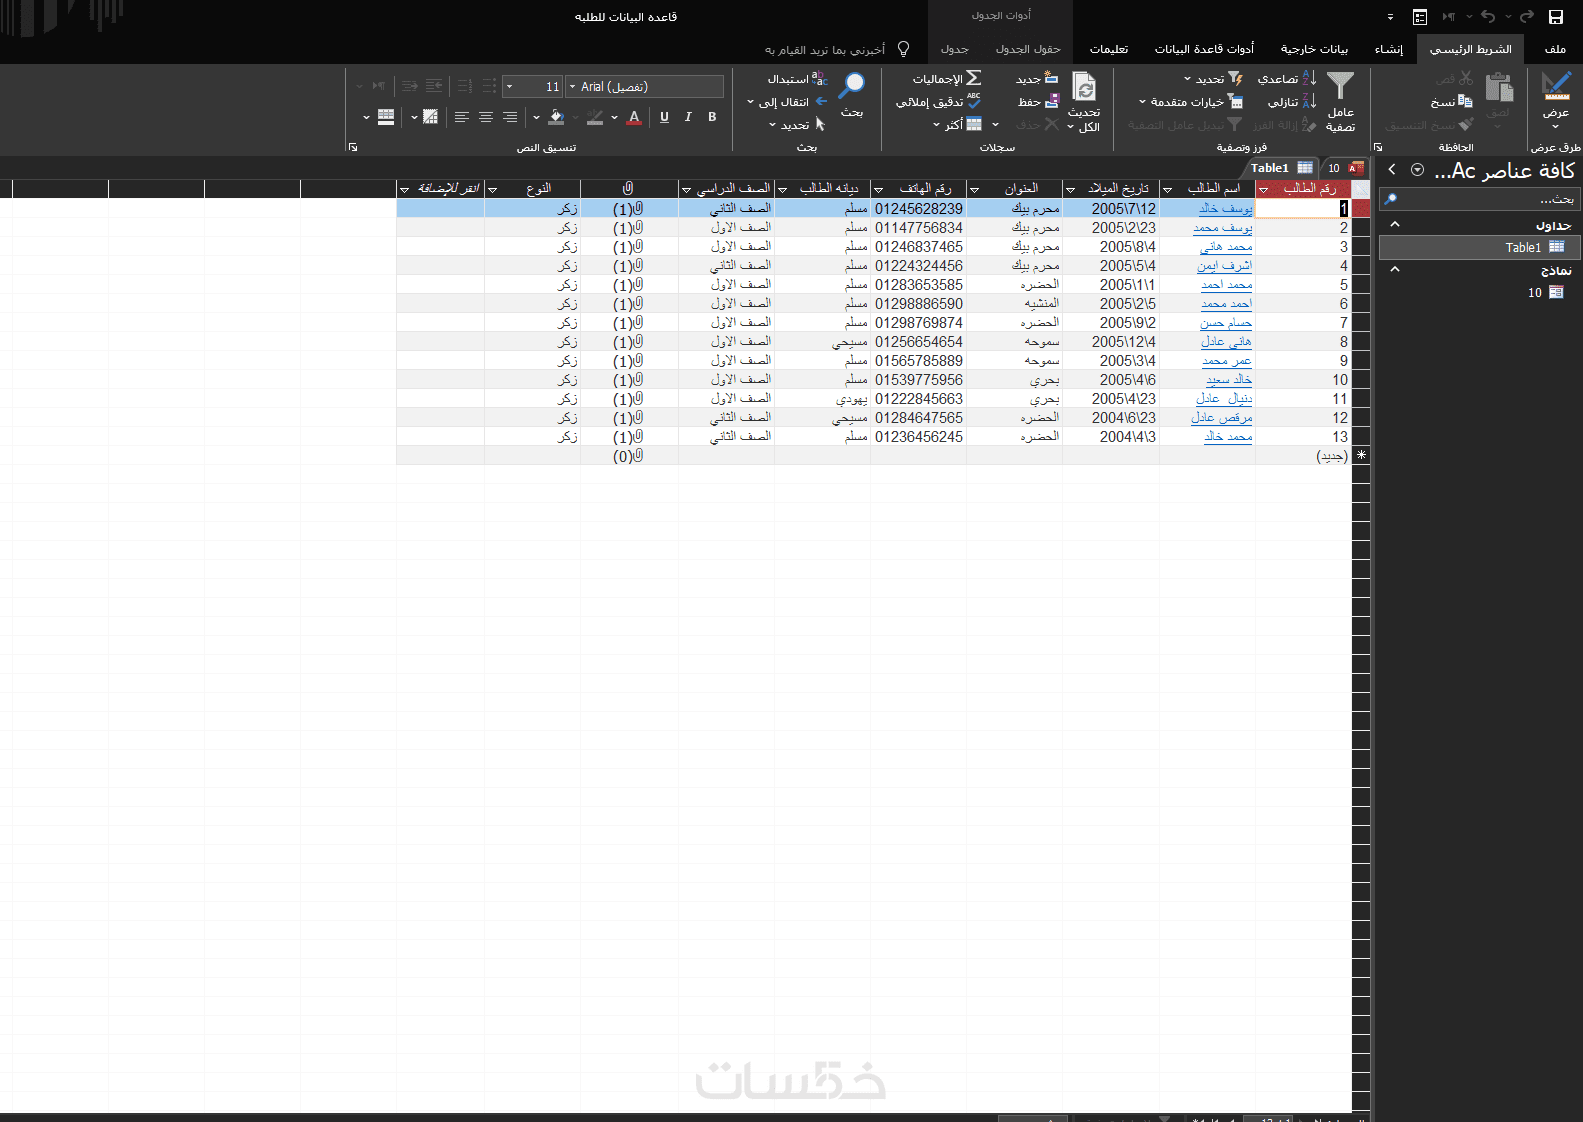The height and width of the screenshot is (1122, 1583).
Task: Click the gridlines icon
Action: (430, 117)
